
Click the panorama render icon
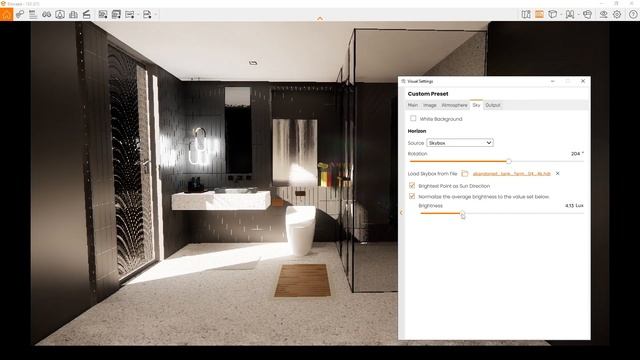pos(130,15)
